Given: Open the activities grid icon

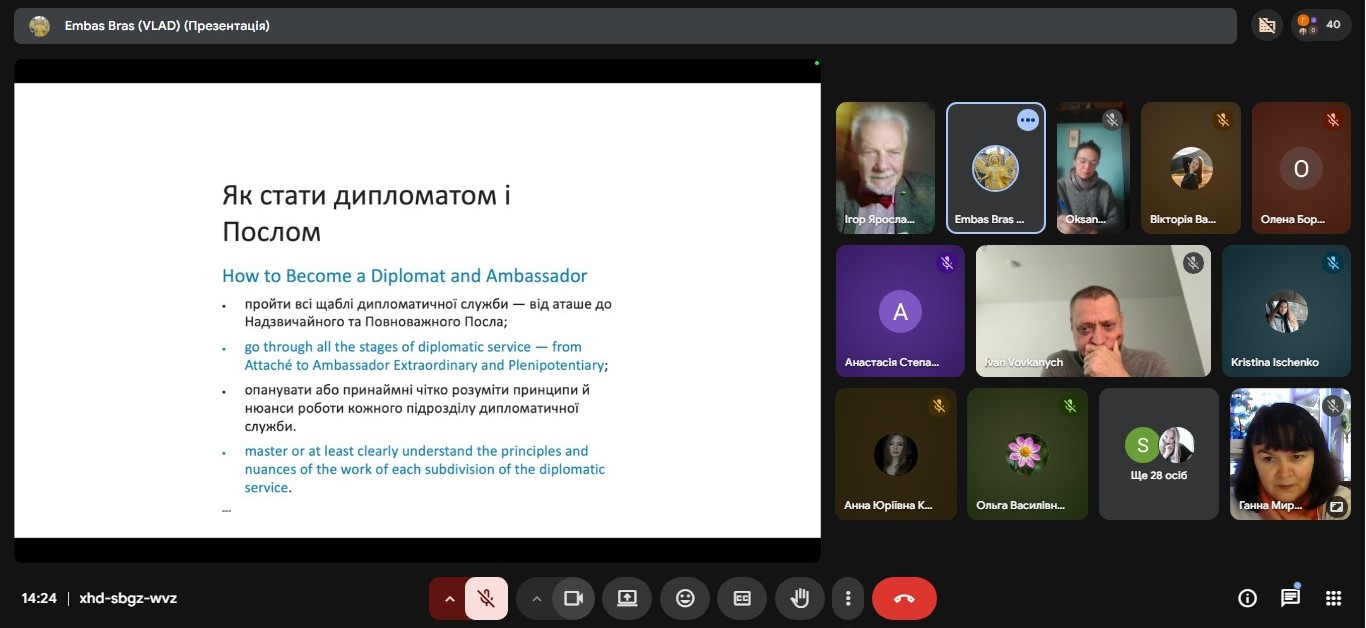Looking at the screenshot, I should tap(1333, 598).
